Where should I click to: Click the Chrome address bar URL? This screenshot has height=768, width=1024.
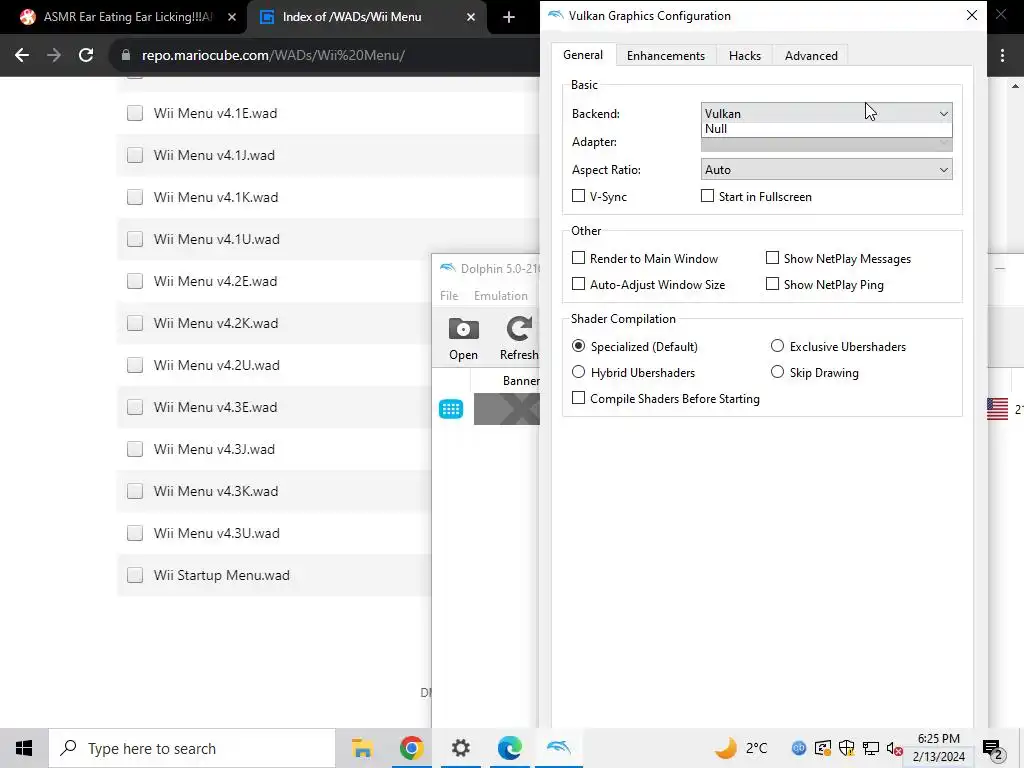273,56
